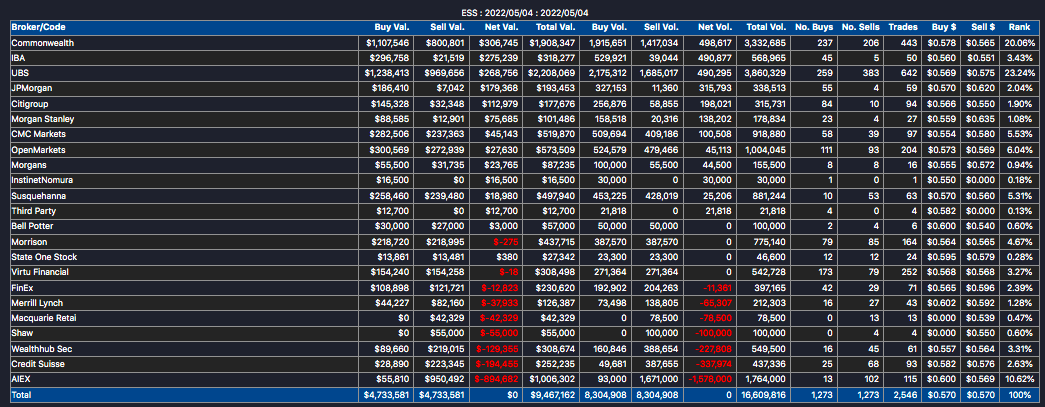The height and width of the screenshot is (407, 1045).
Task: Click Shaw net value $-55,000
Action: [499, 334]
